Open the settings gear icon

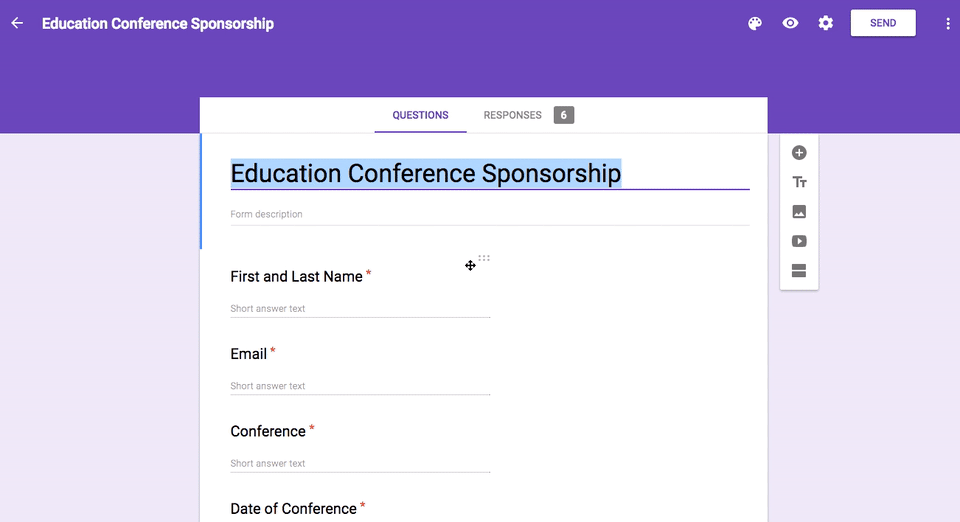click(x=826, y=23)
